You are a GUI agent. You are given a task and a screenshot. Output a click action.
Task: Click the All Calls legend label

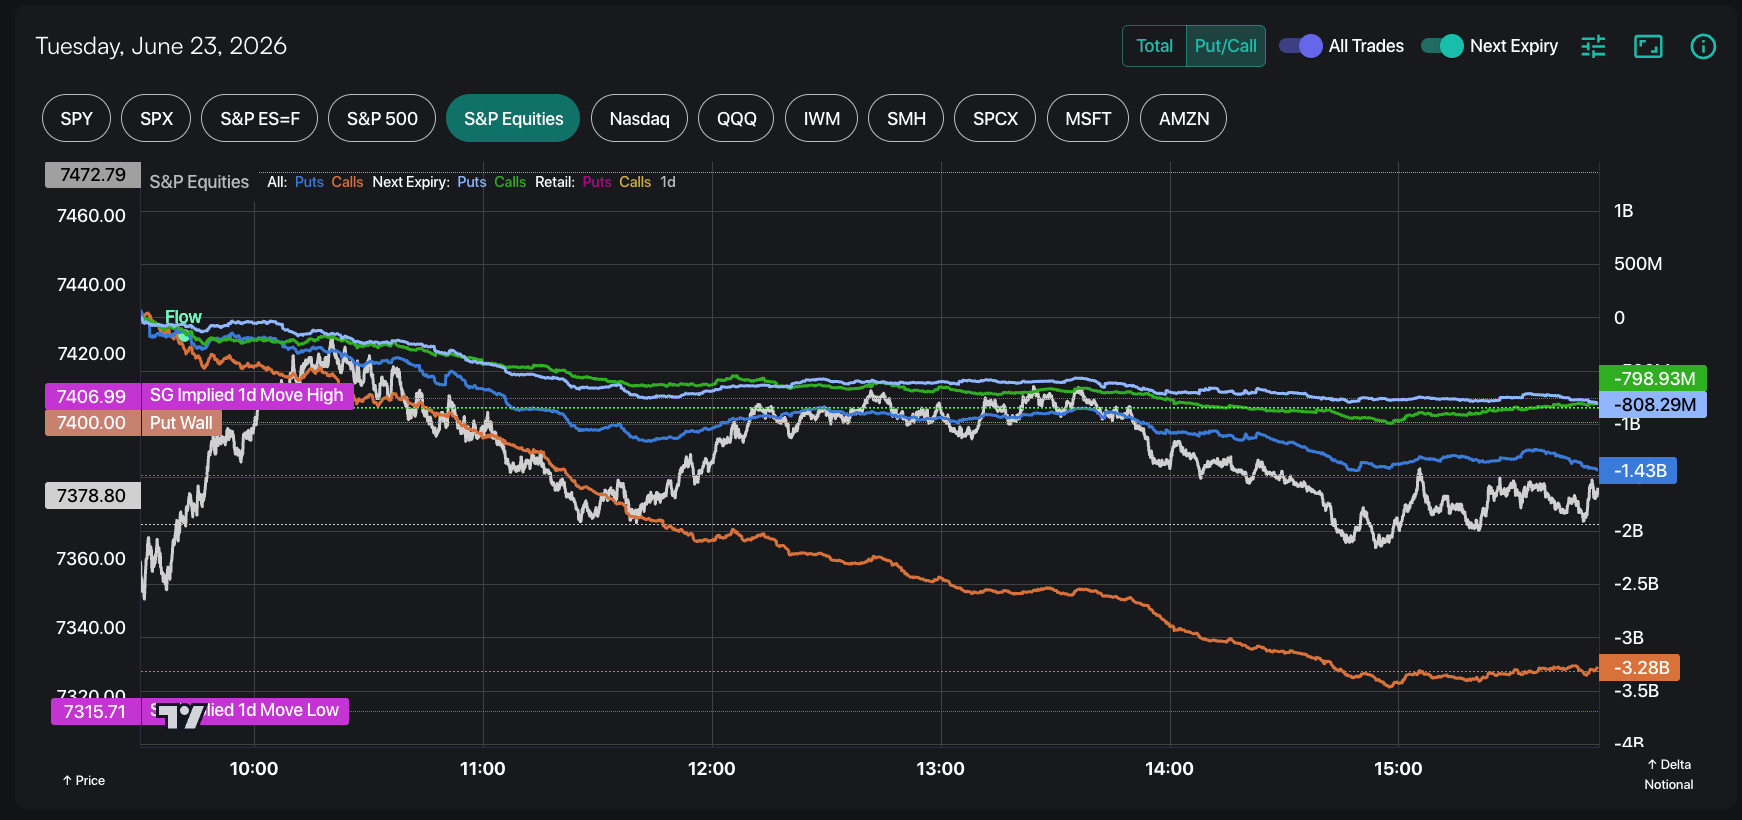point(347,182)
